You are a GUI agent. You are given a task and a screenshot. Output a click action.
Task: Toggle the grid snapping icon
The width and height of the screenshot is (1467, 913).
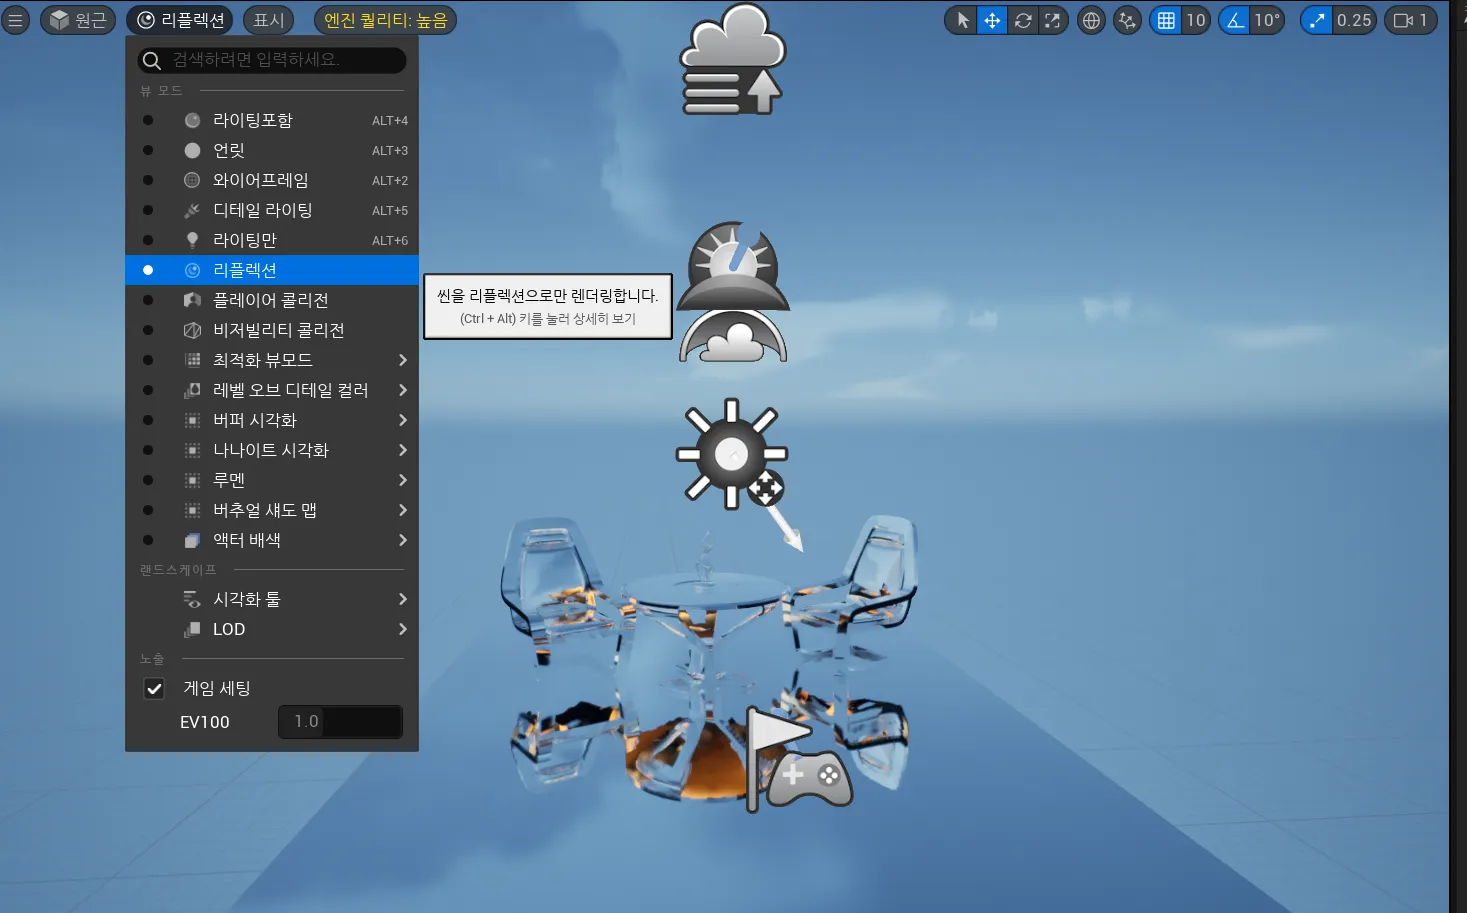click(x=1166, y=20)
